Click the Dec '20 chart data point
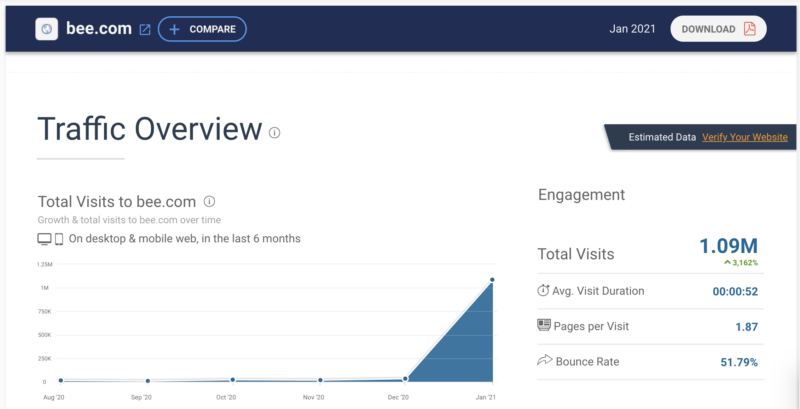The height and width of the screenshot is (409, 800). [x=405, y=379]
